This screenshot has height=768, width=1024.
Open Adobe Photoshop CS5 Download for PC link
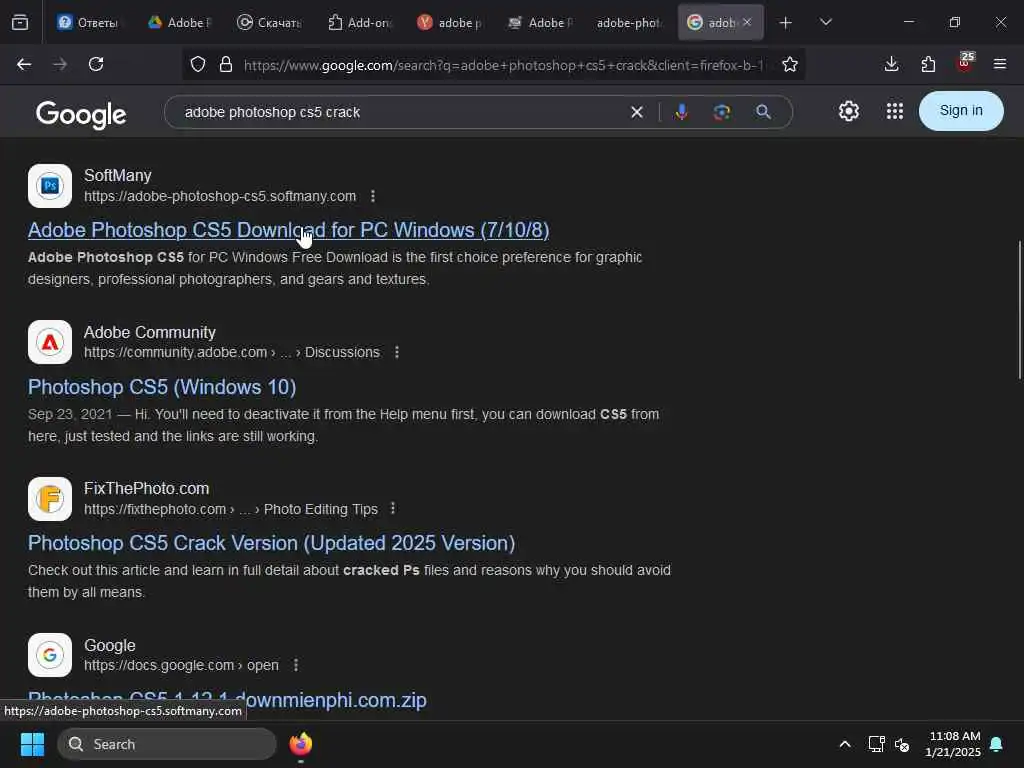289,230
